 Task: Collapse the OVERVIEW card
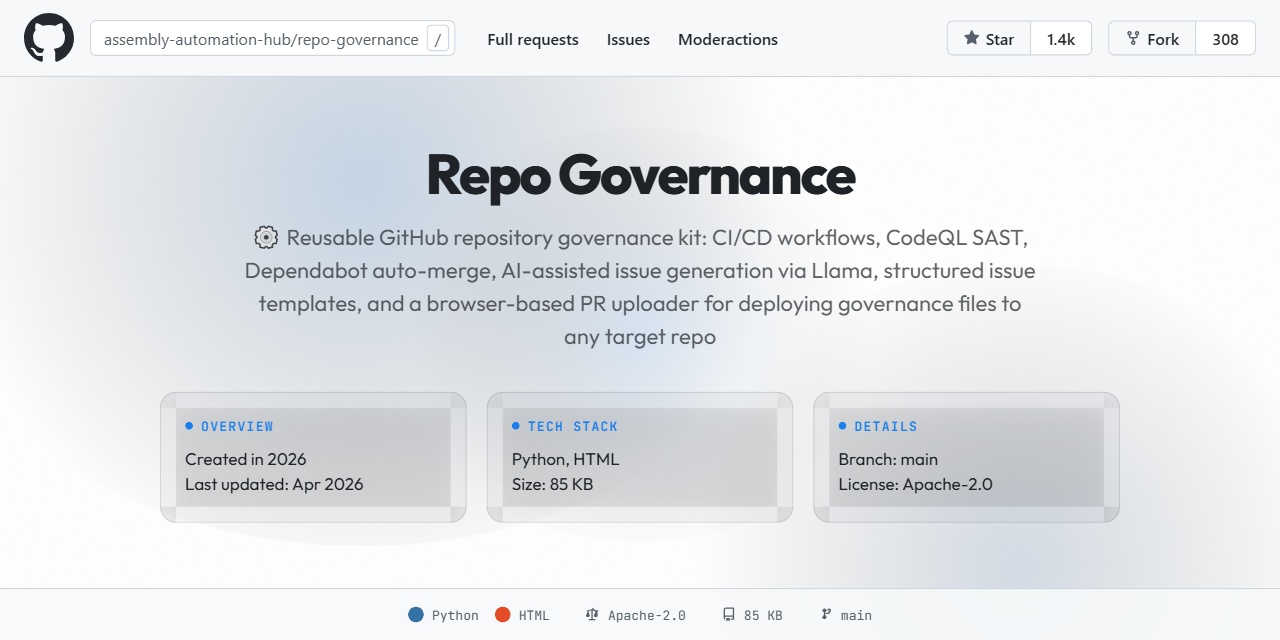tap(313, 456)
